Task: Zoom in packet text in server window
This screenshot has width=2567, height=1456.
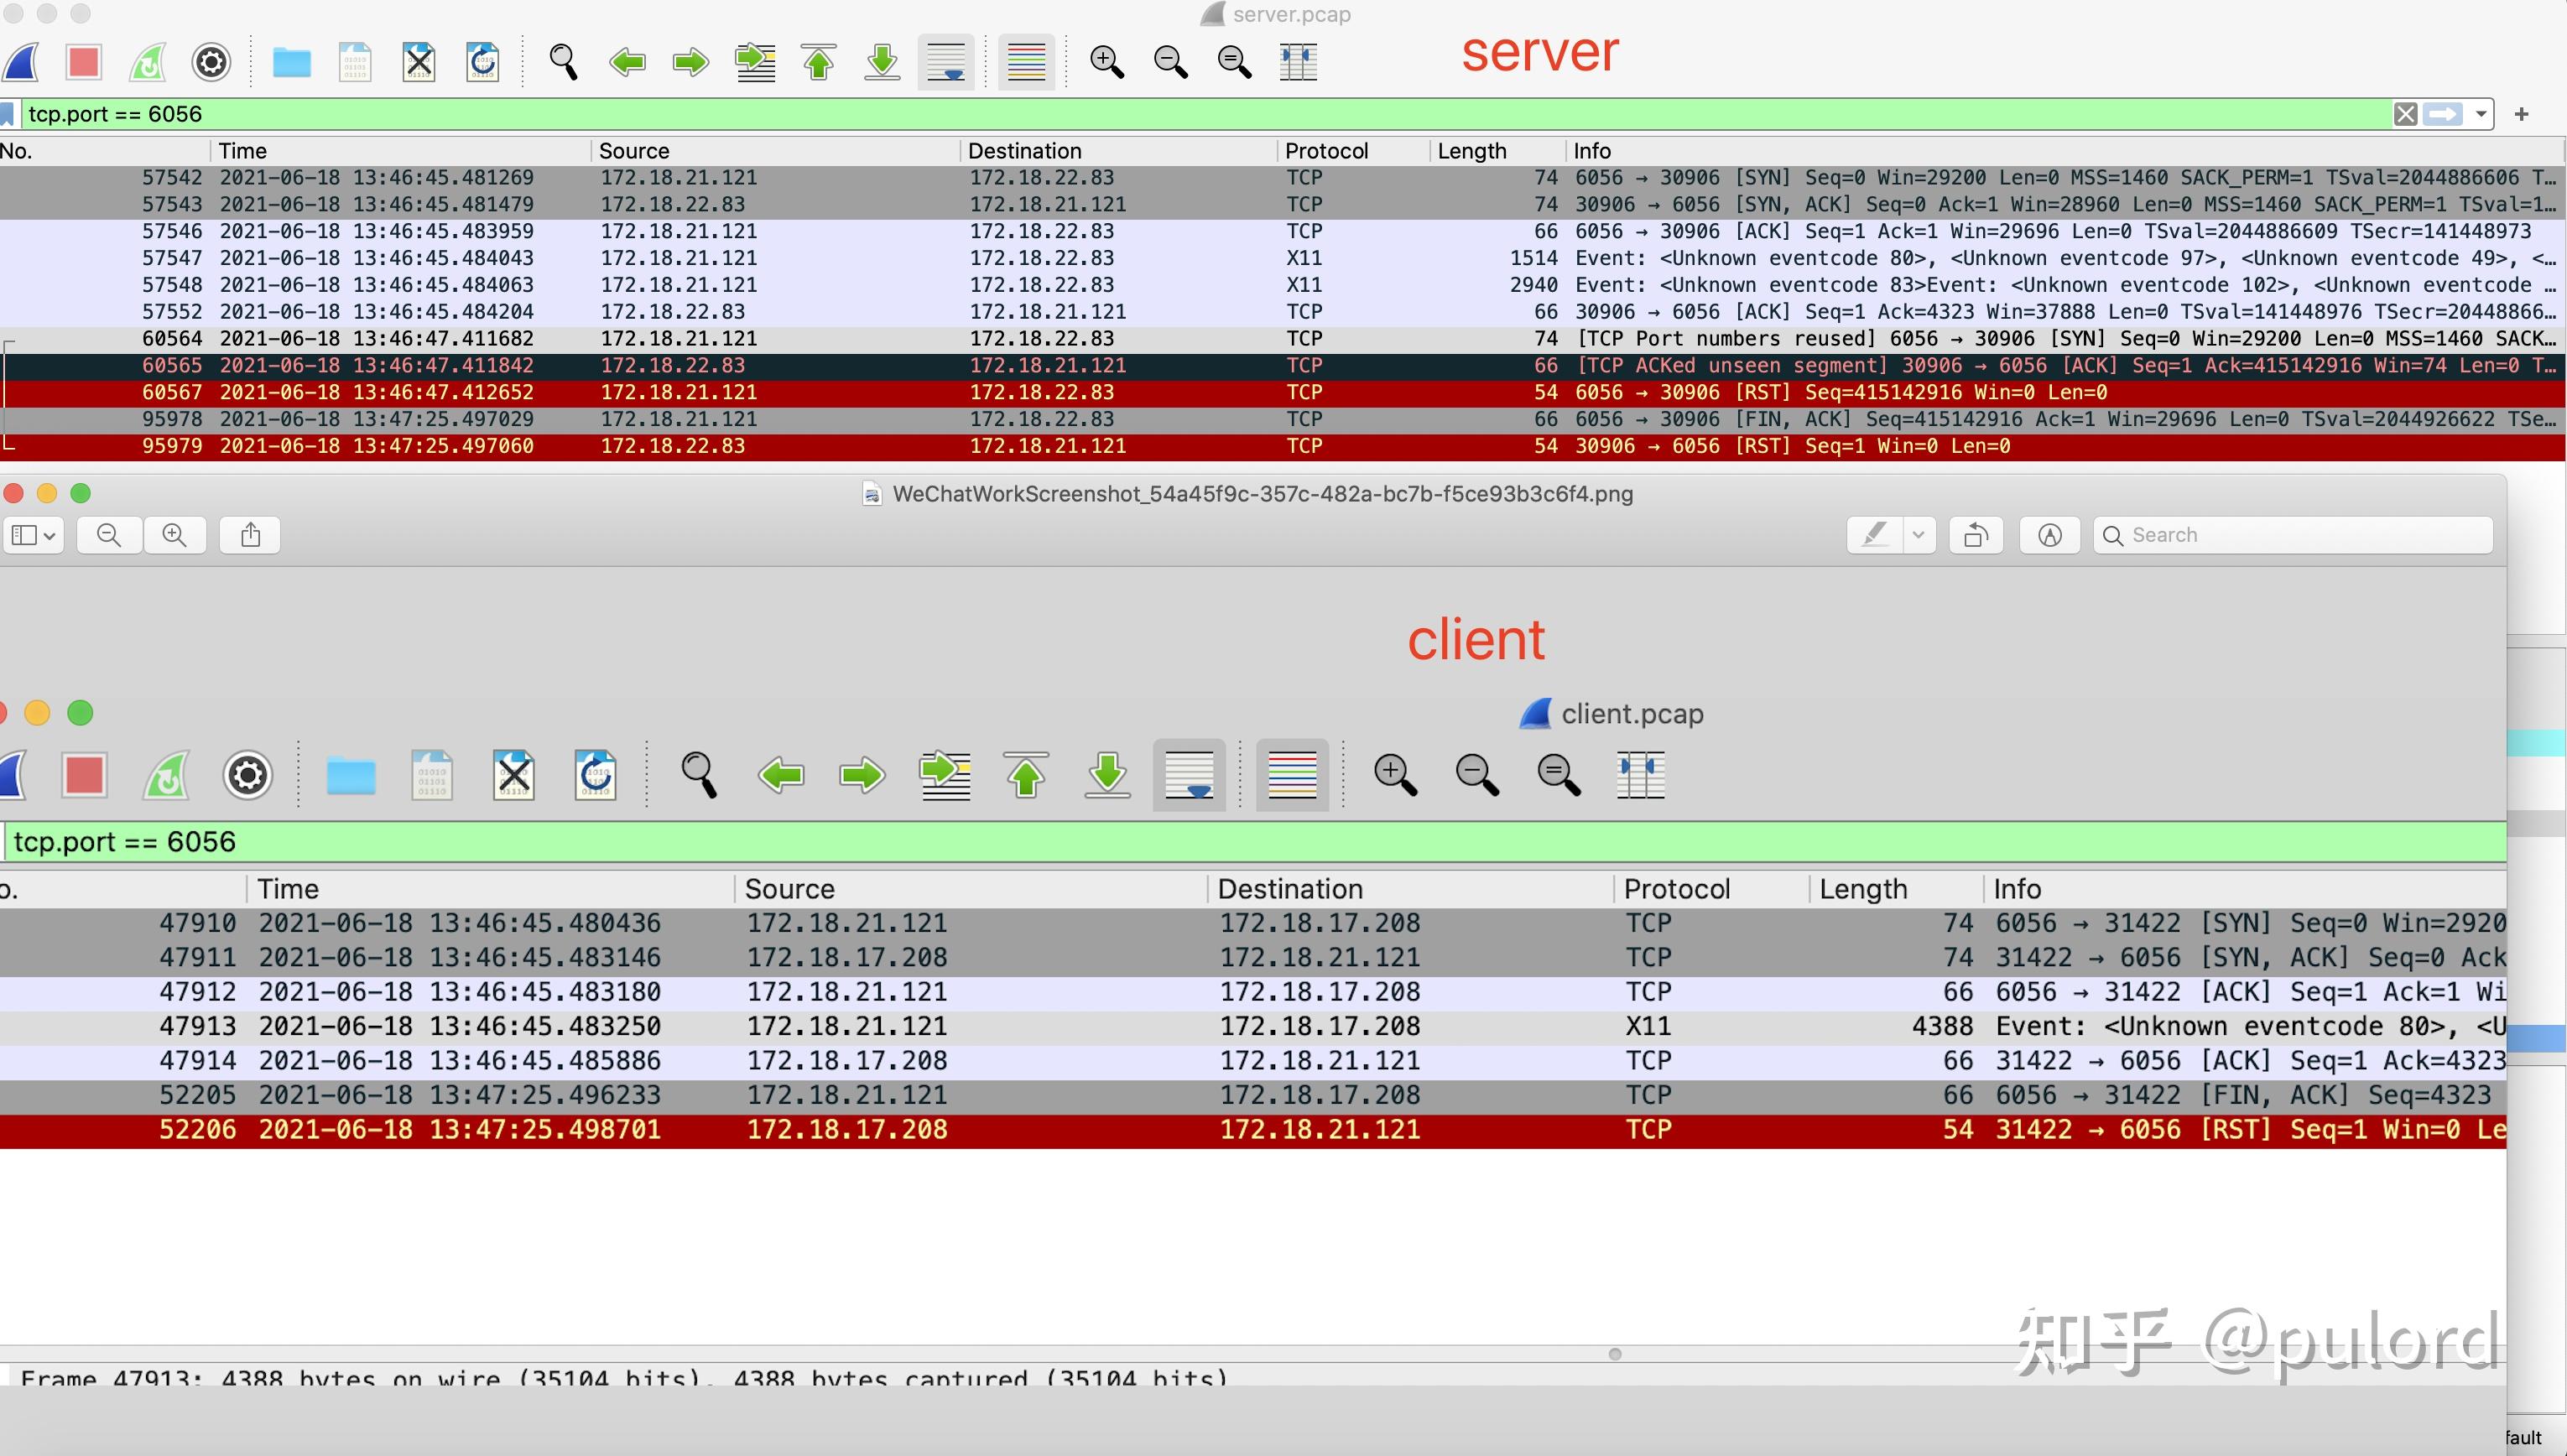Action: 1107,62
